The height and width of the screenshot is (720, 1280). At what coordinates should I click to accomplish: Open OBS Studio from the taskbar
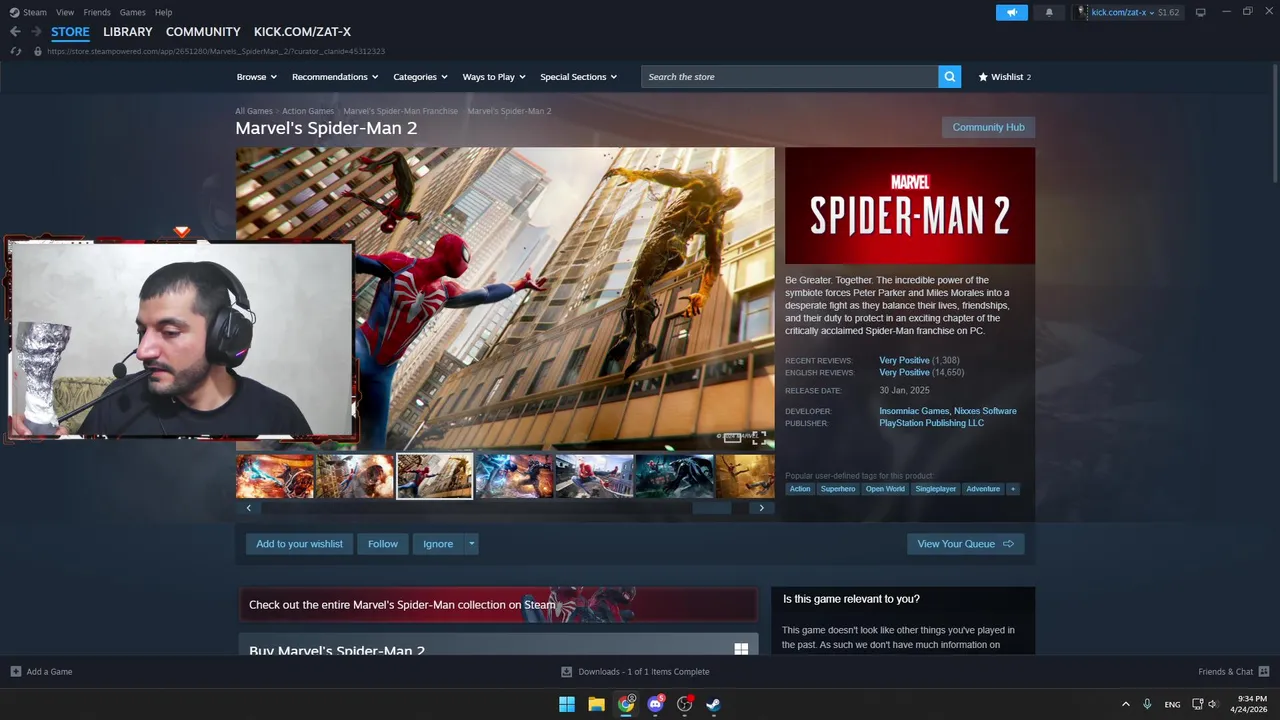click(685, 704)
